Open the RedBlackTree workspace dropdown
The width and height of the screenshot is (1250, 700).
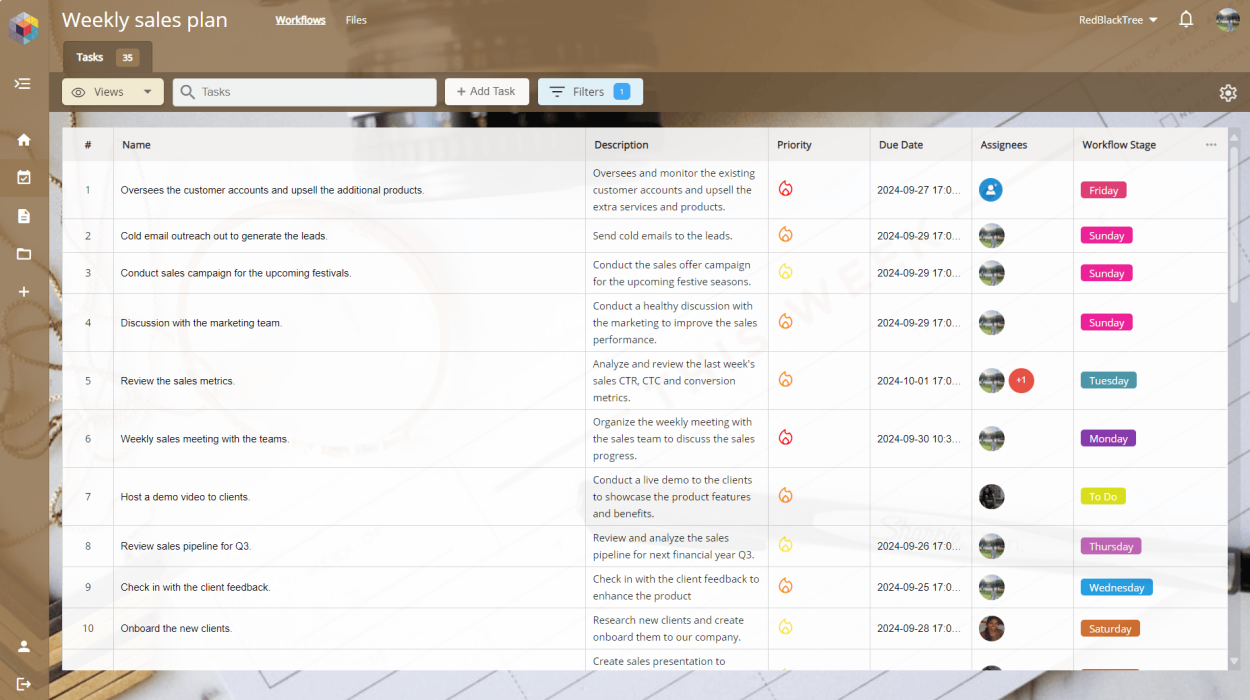pos(1117,18)
